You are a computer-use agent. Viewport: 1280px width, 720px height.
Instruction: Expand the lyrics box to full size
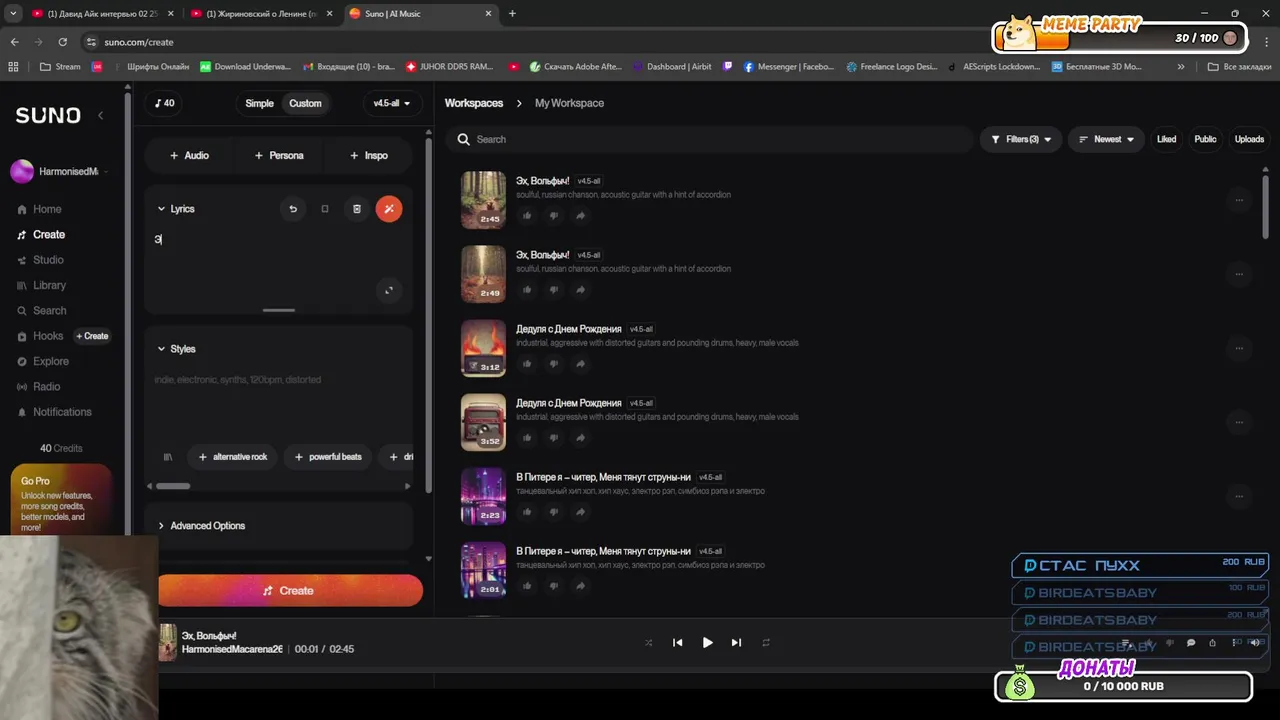tap(389, 290)
